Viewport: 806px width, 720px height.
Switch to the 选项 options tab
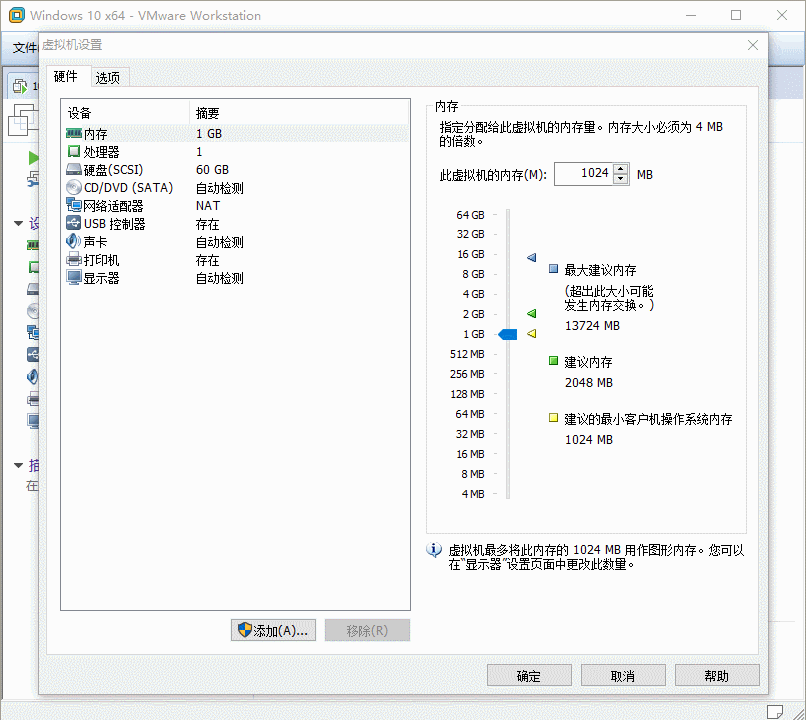108,78
